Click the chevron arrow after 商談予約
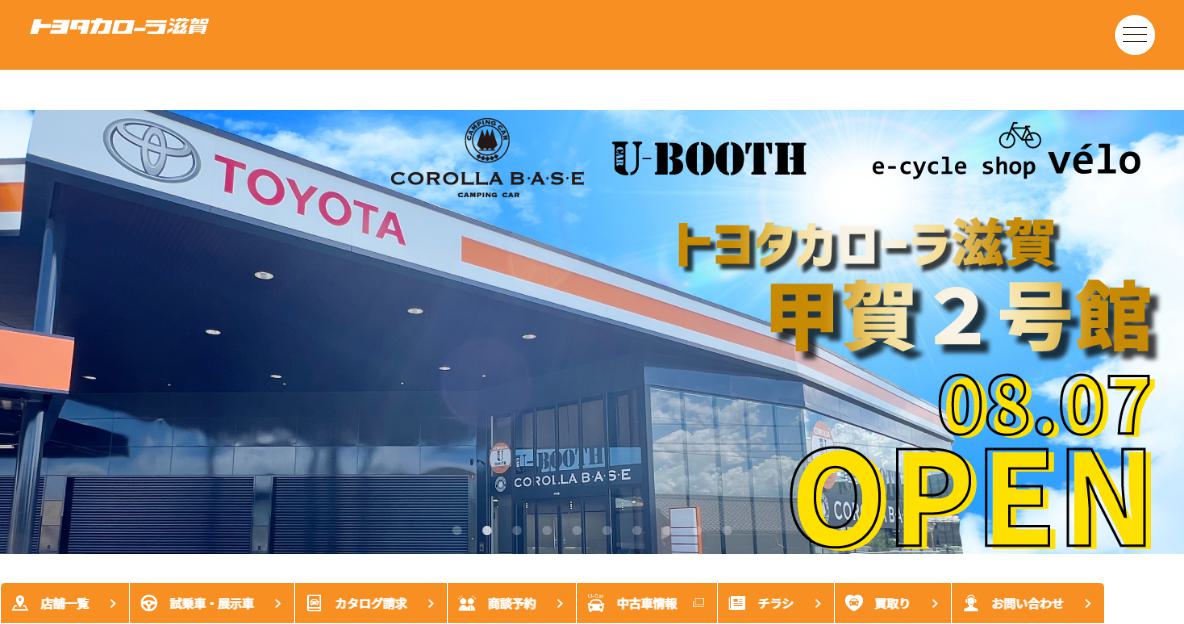This screenshot has height=624, width=1184. tap(560, 604)
